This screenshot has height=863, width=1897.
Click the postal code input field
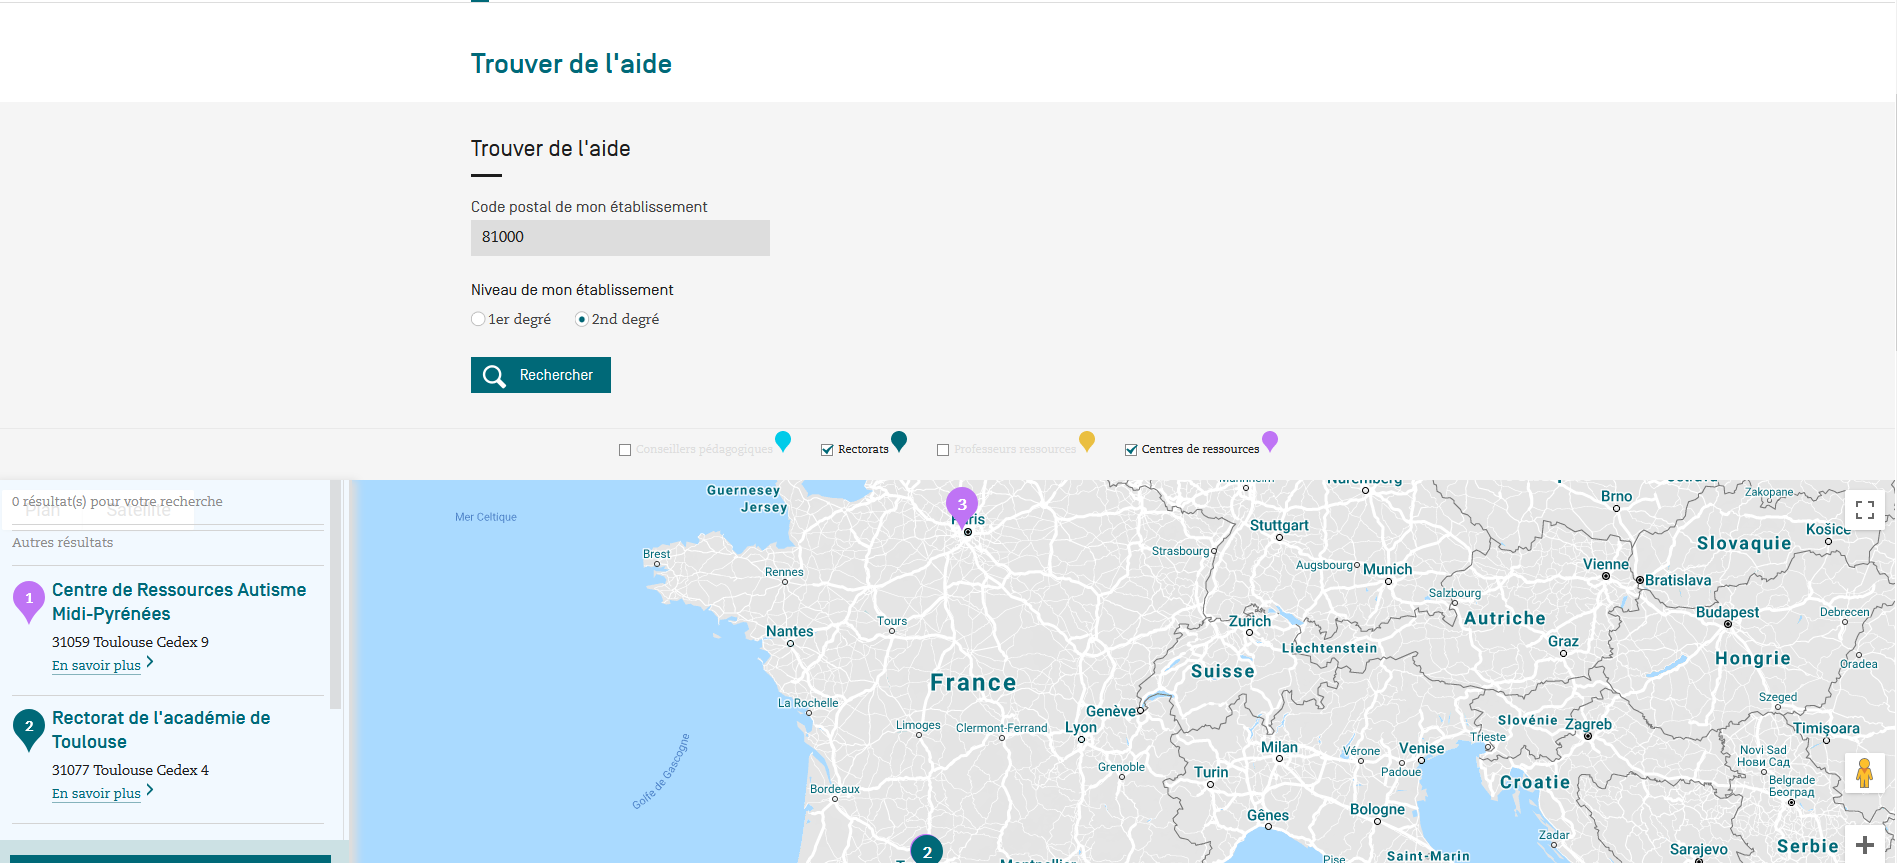pyautogui.click(x=620, y=238)
